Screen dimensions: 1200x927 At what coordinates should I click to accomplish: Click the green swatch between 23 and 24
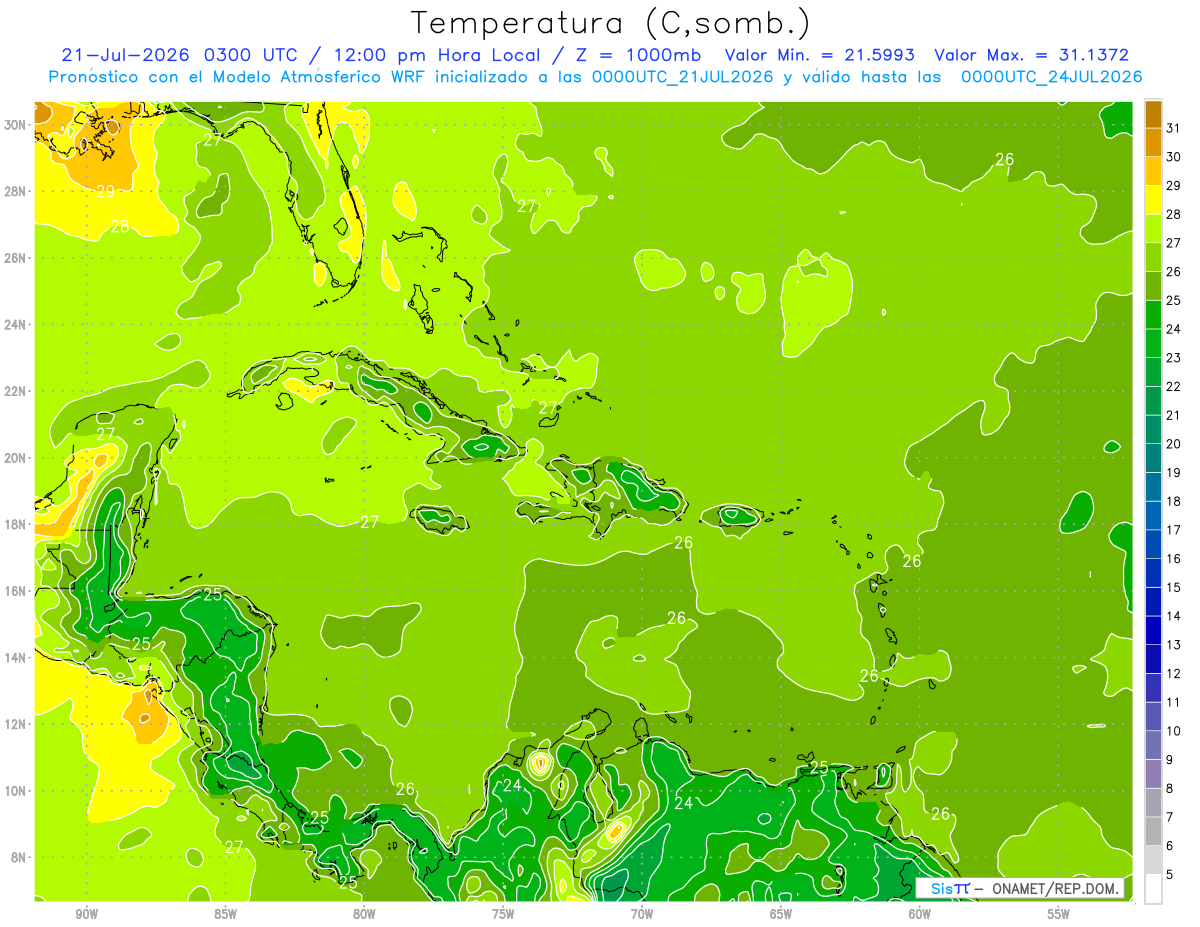[x=1153, y=343]
